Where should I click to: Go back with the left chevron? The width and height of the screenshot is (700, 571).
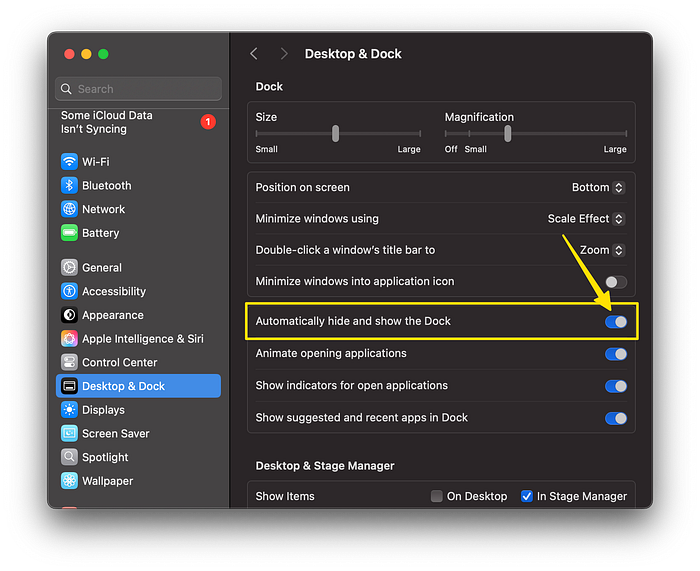pyautogui.click(x=254, y=54)
